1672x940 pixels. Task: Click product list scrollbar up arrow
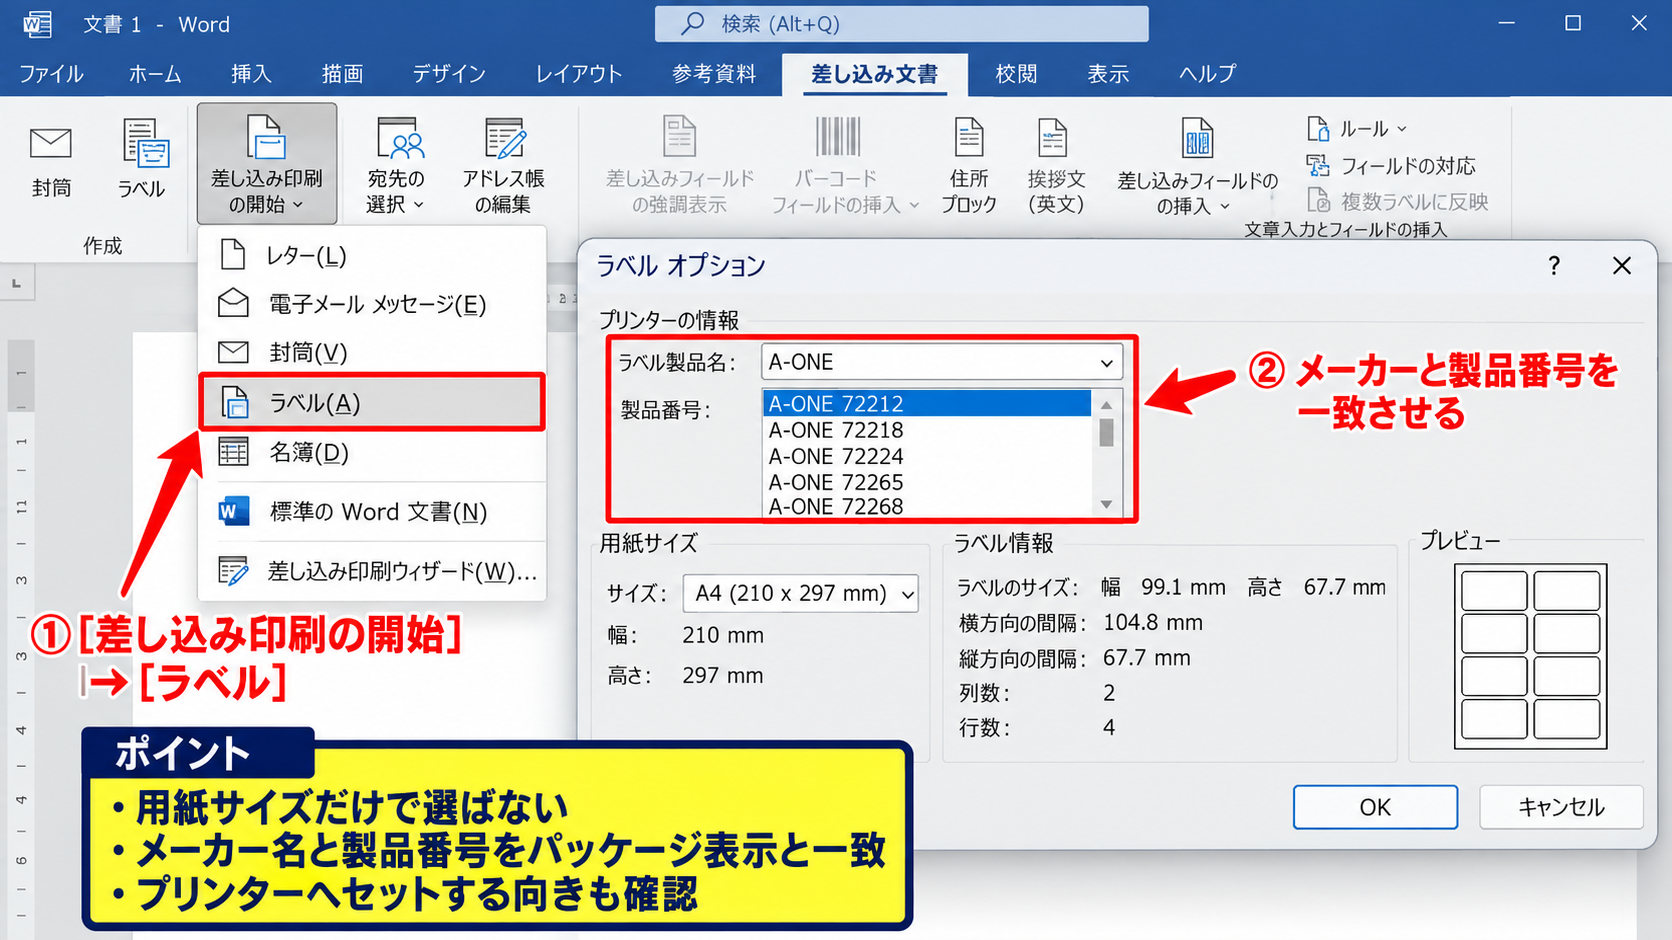coord(1107,404)
